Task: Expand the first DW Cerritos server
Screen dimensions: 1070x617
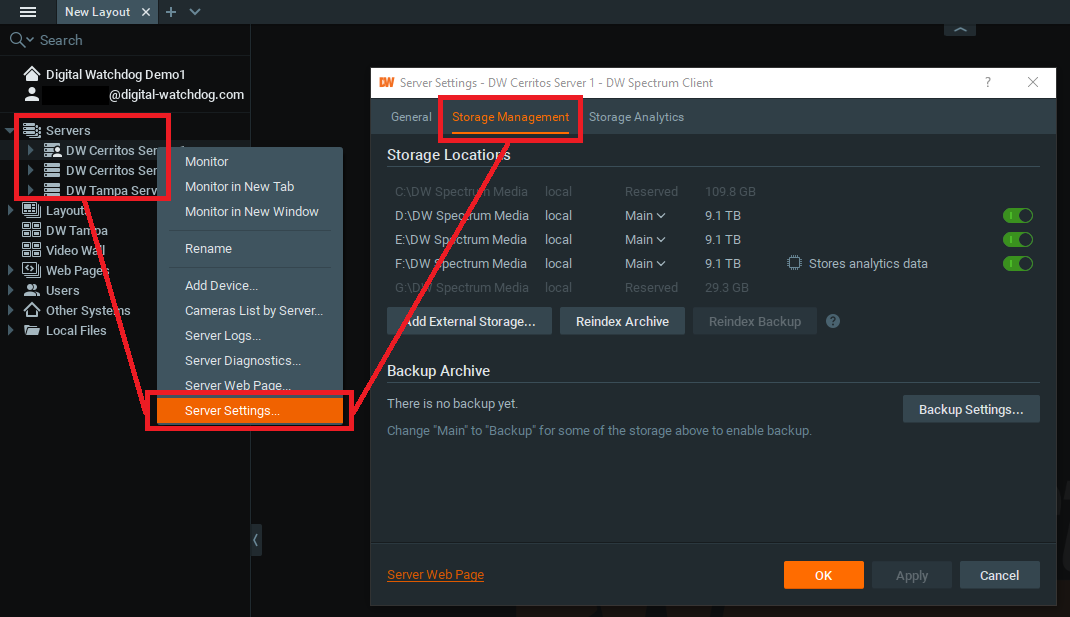Action: pos(30,150)
